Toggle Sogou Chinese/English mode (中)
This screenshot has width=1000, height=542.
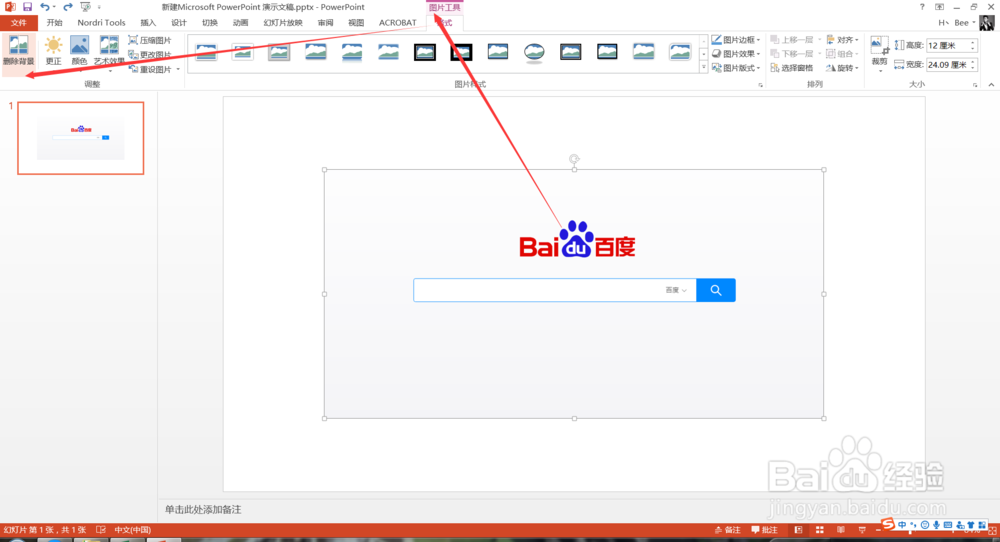coord(902,525)
